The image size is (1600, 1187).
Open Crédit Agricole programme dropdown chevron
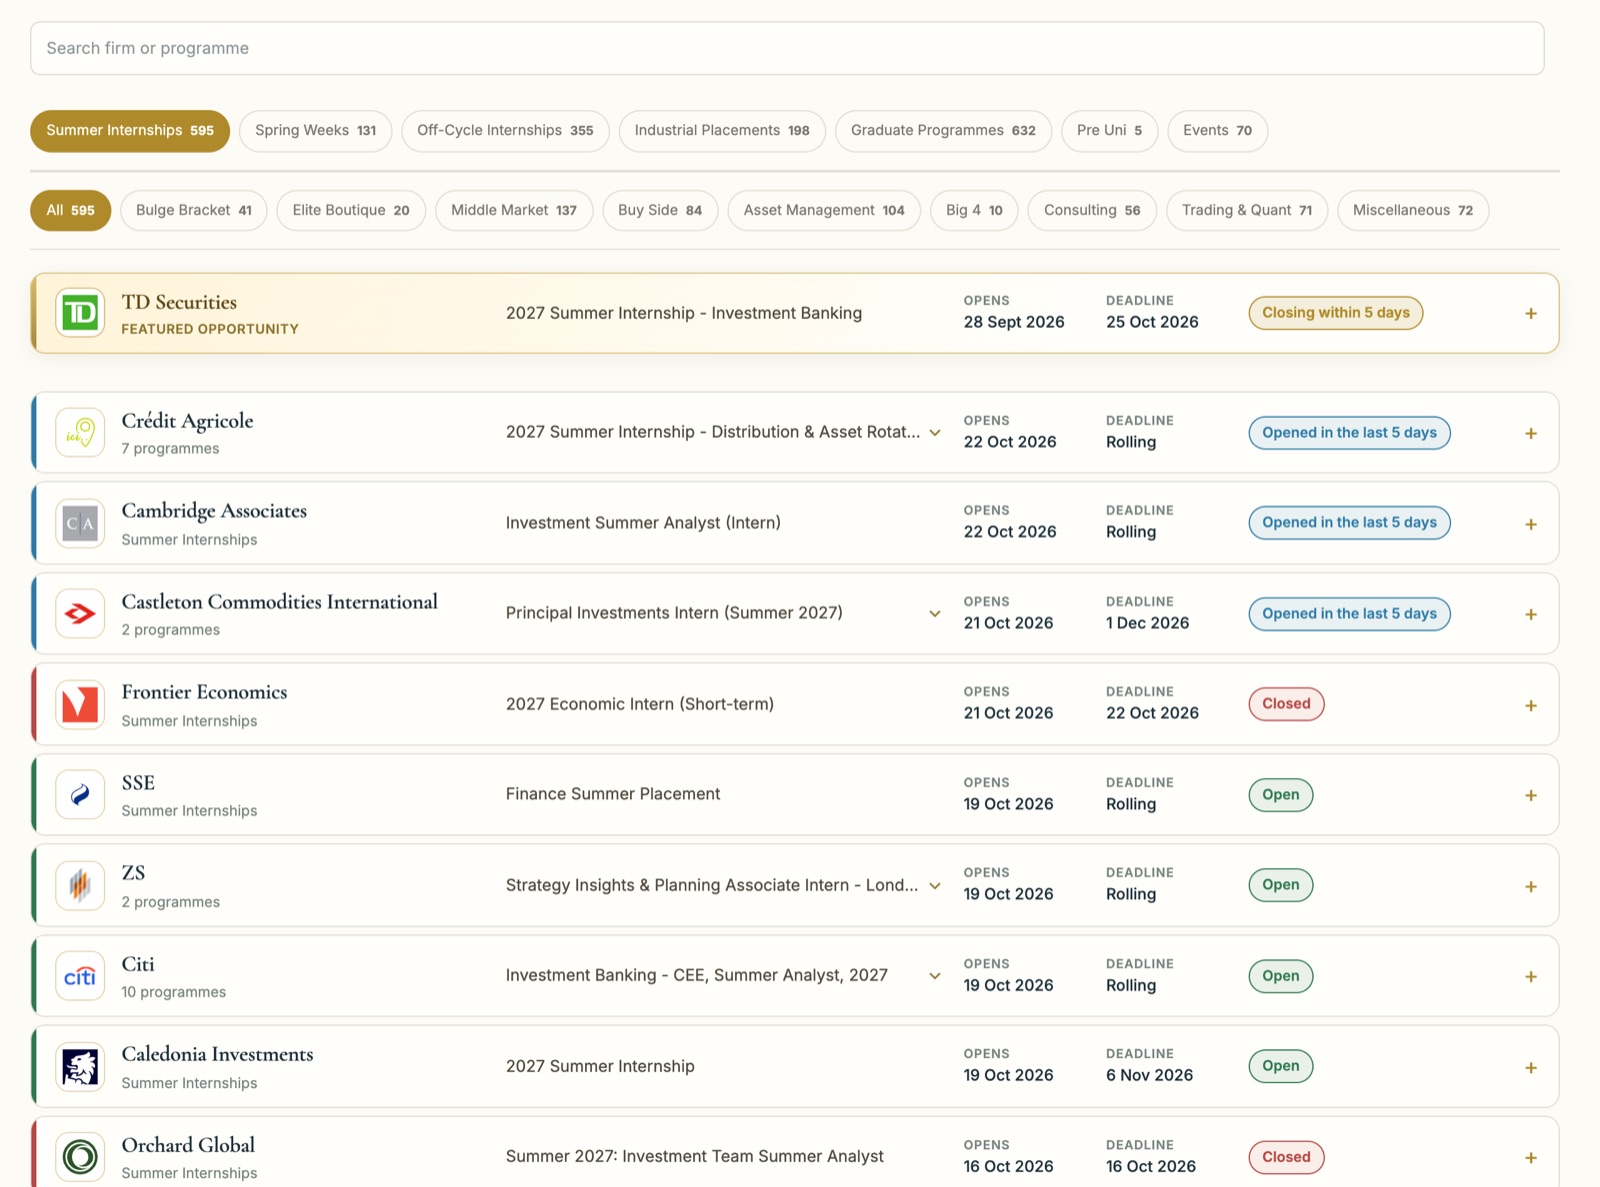[935, 433]
